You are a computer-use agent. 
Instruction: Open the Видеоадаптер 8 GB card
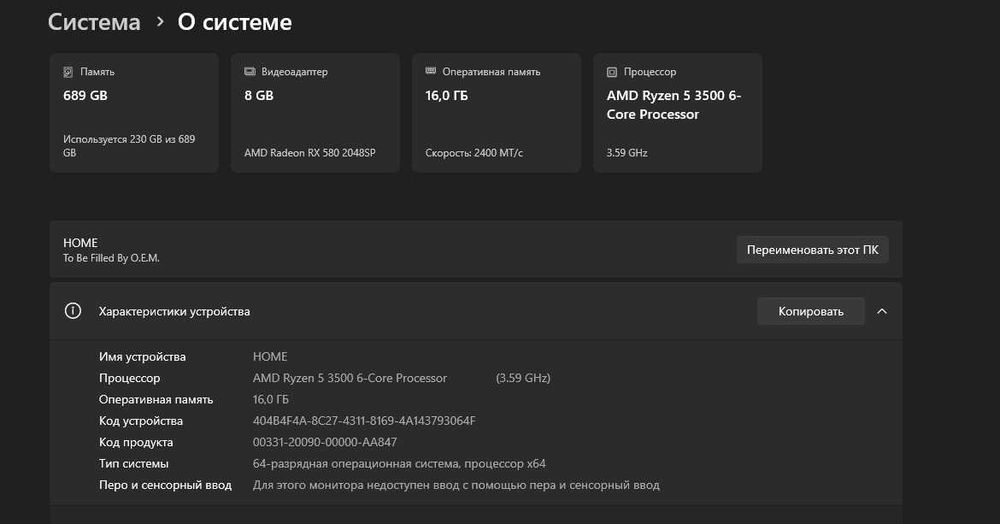(315, 113)
